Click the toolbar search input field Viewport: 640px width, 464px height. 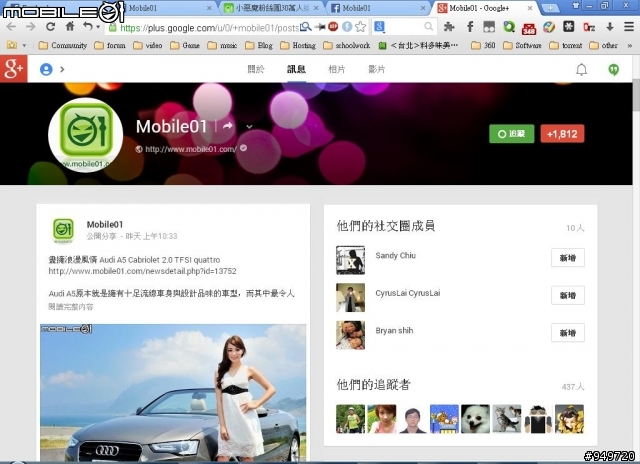click(x=404, y=27)
